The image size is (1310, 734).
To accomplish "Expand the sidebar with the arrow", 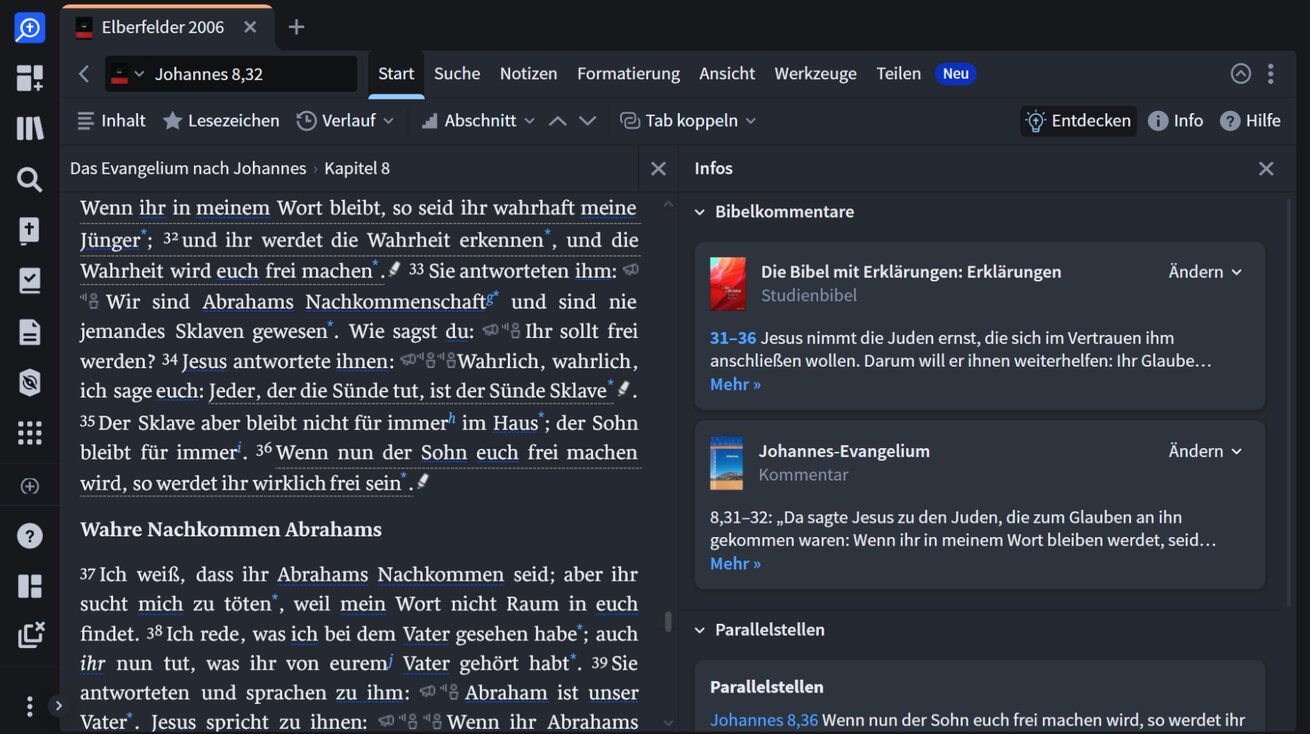I will [x=58, y=706].
